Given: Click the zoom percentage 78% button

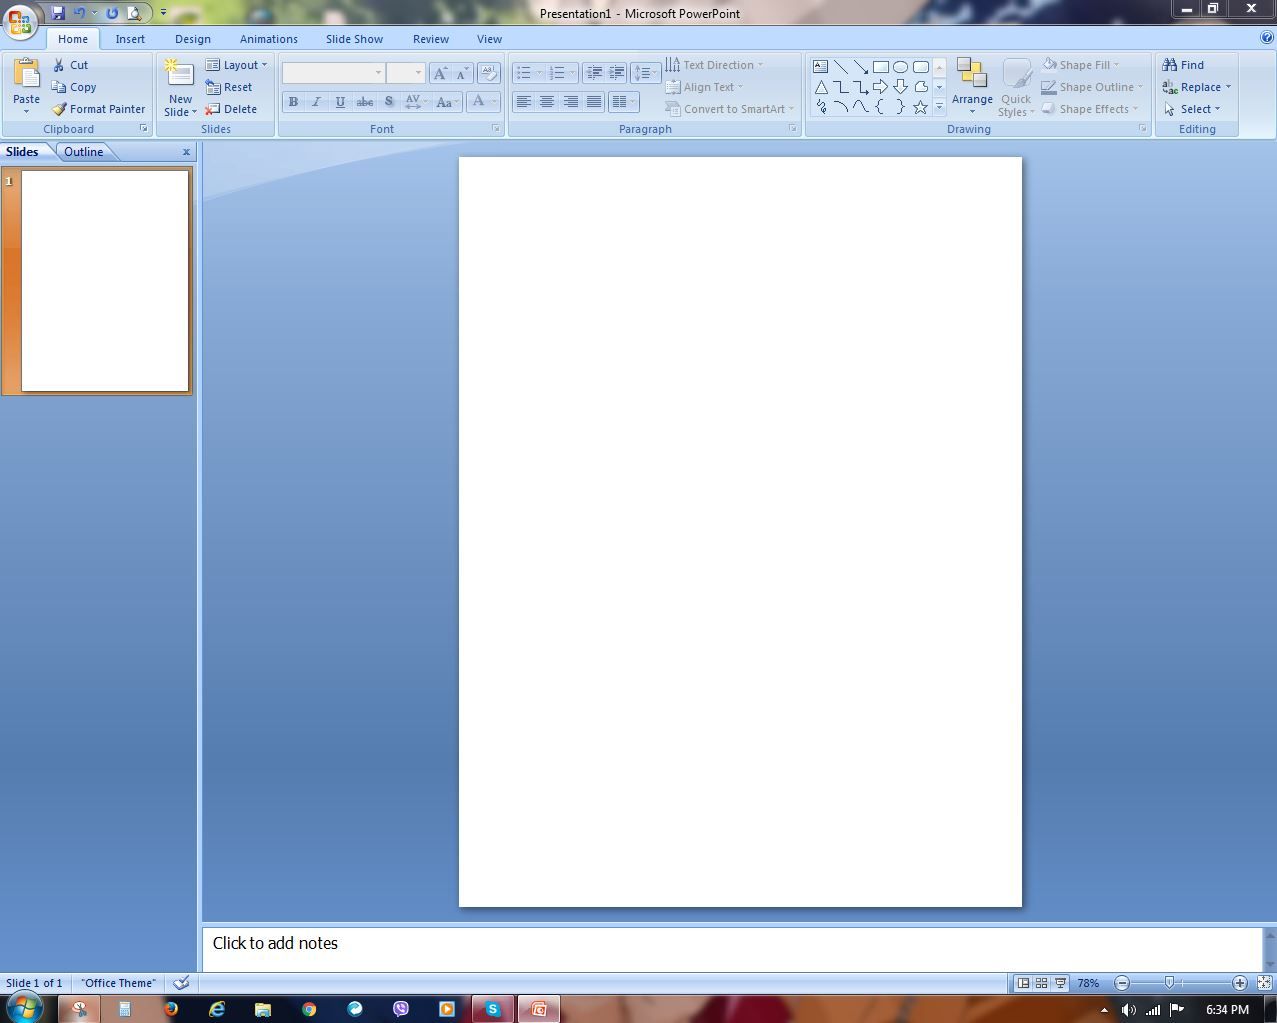Looking at the screenshot, I should click(1088, 983).
